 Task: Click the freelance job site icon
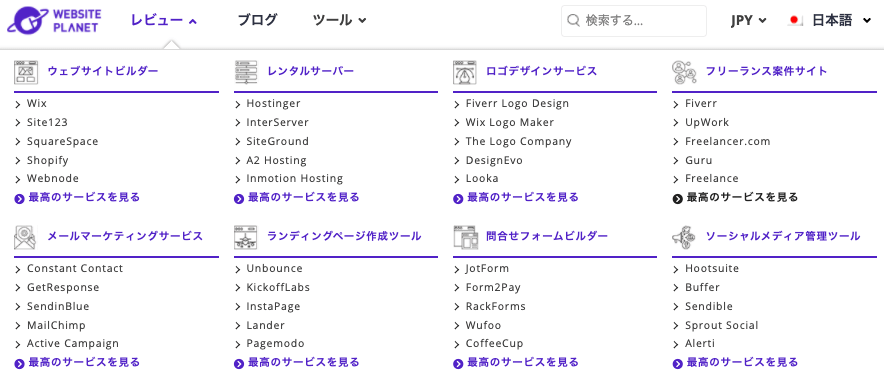click(x=683, y=72)
